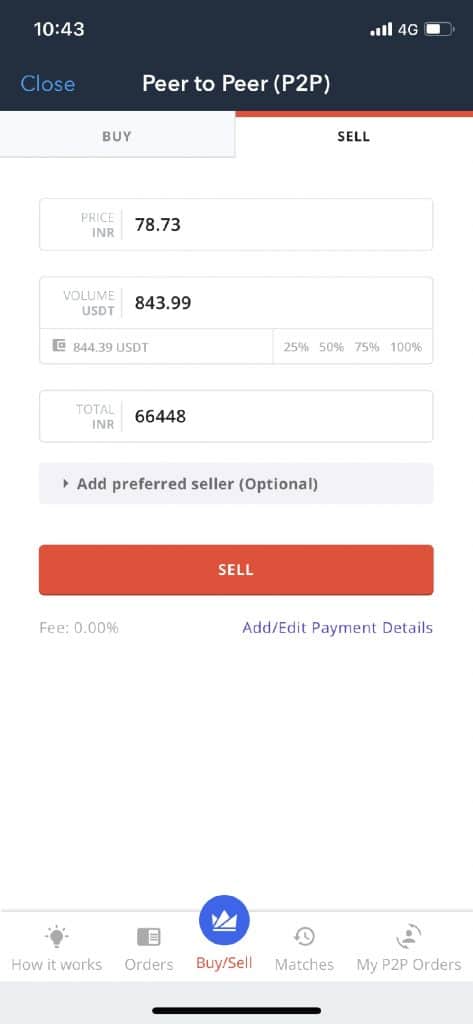Open Add/Edit Payment Details link
The image size is (473, 1024).
pyautogui.click(x=337, y=628)
